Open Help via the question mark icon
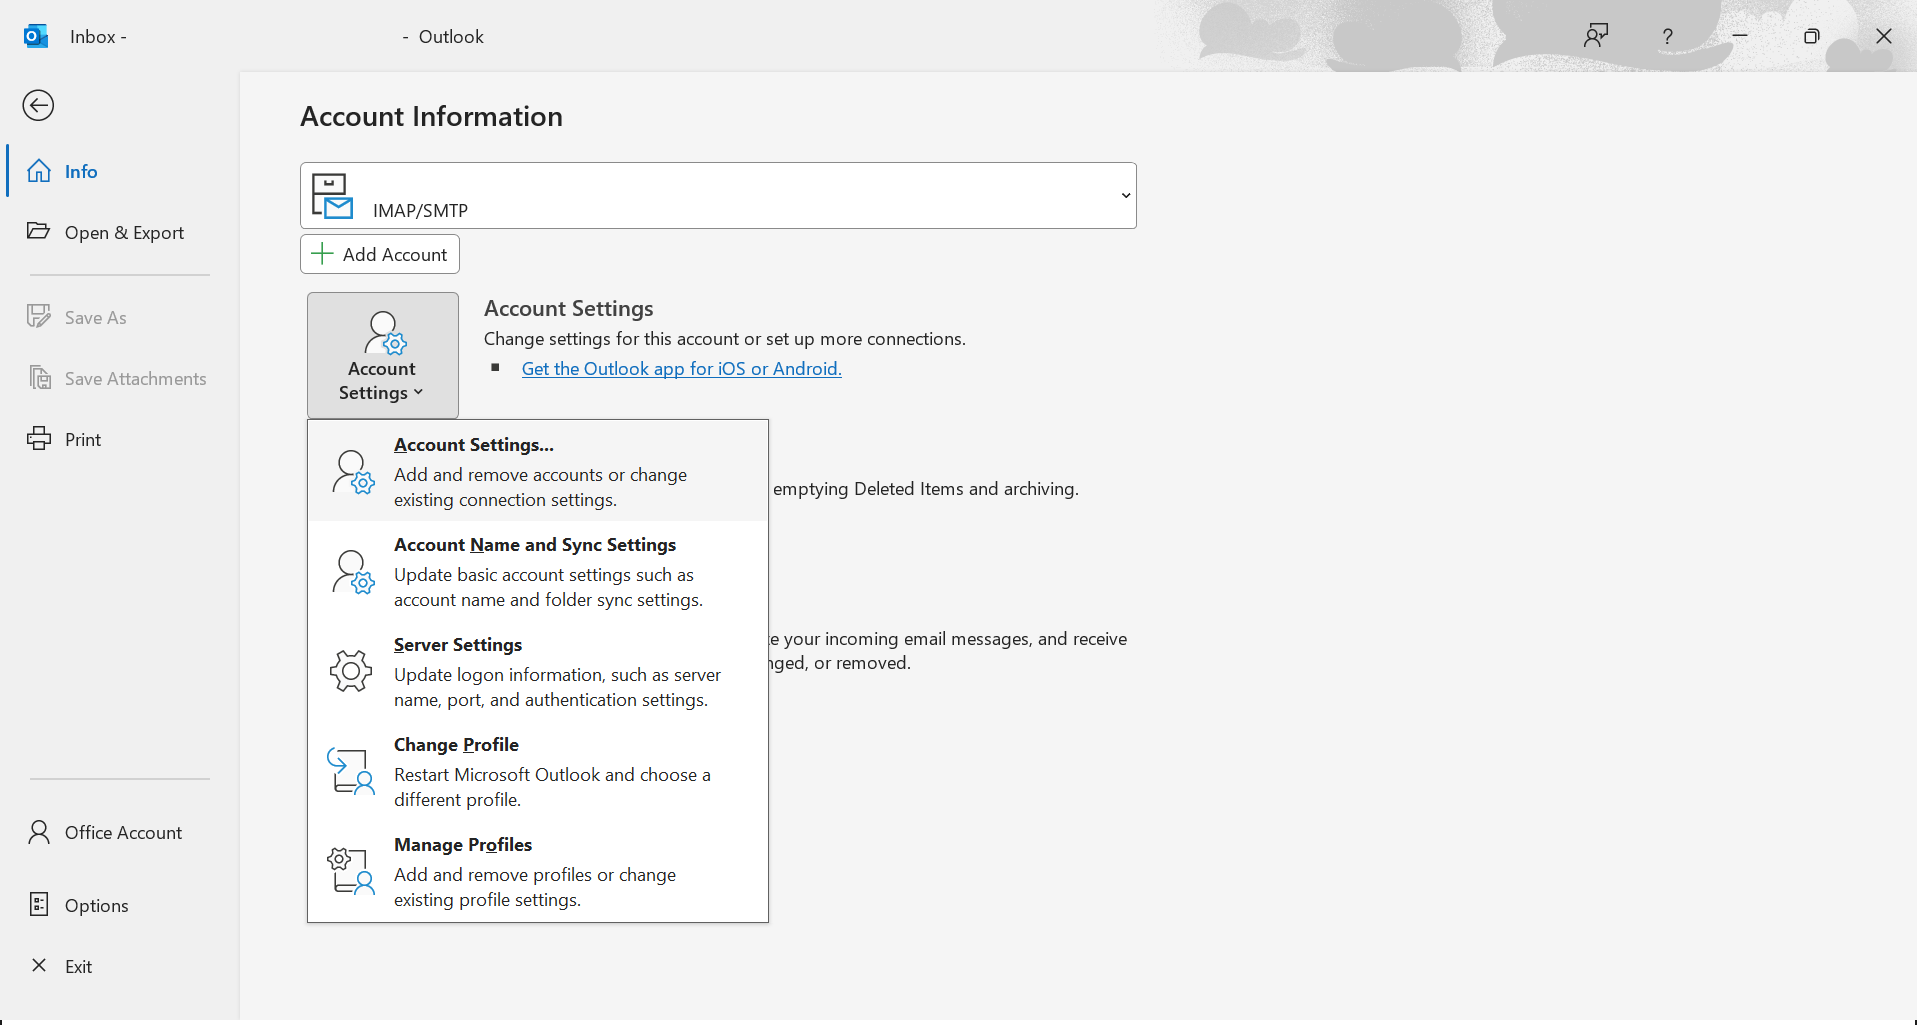The height and width of the screenshot is (1025, 1917). pos(1667,36)
